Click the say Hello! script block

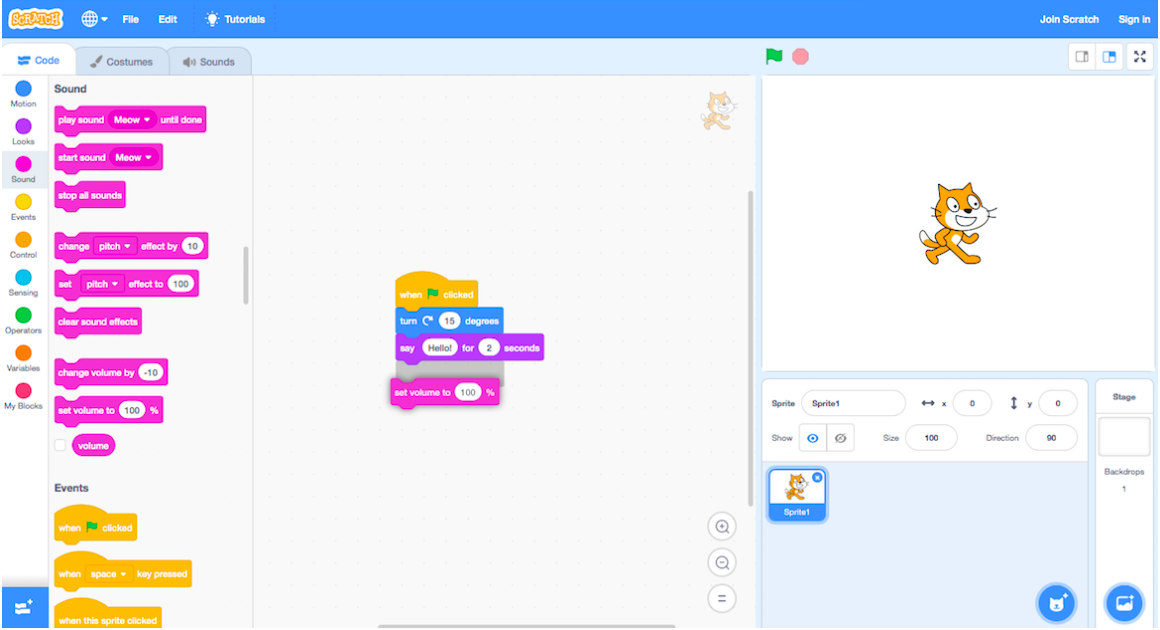point(470,348)
